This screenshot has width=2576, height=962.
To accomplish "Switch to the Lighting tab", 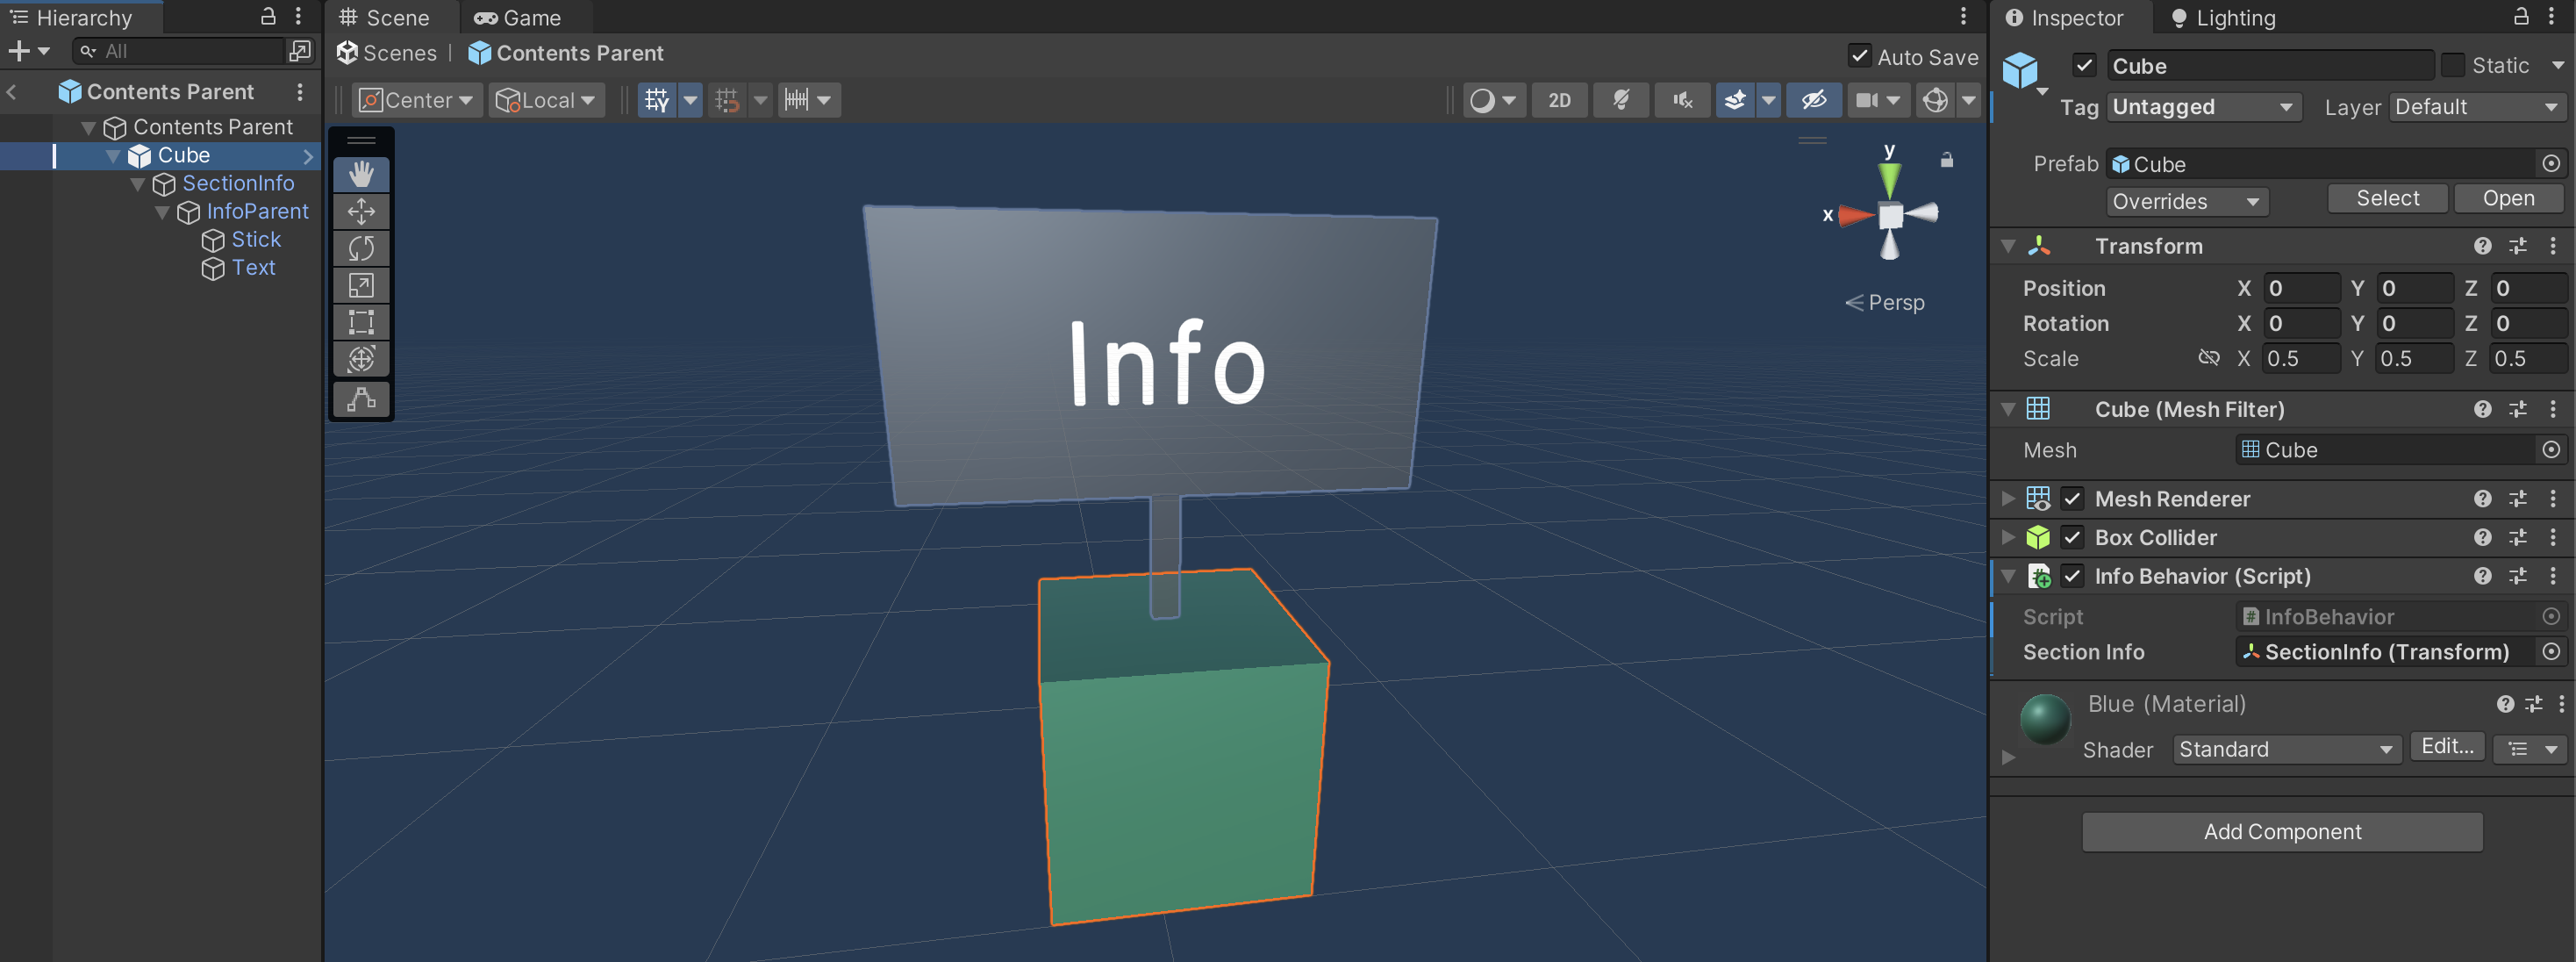I will (2222, 17).
